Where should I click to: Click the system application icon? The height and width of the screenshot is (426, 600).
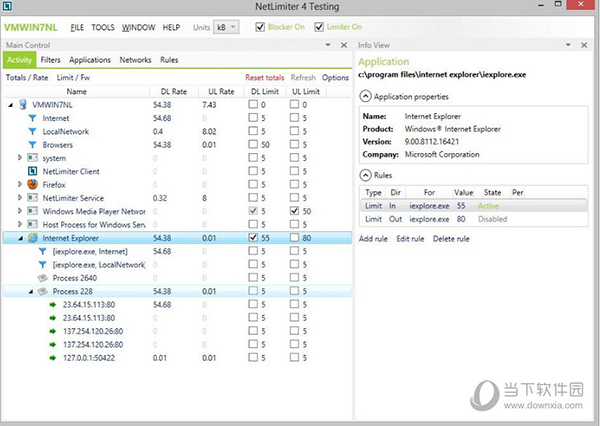pos(33,158)
